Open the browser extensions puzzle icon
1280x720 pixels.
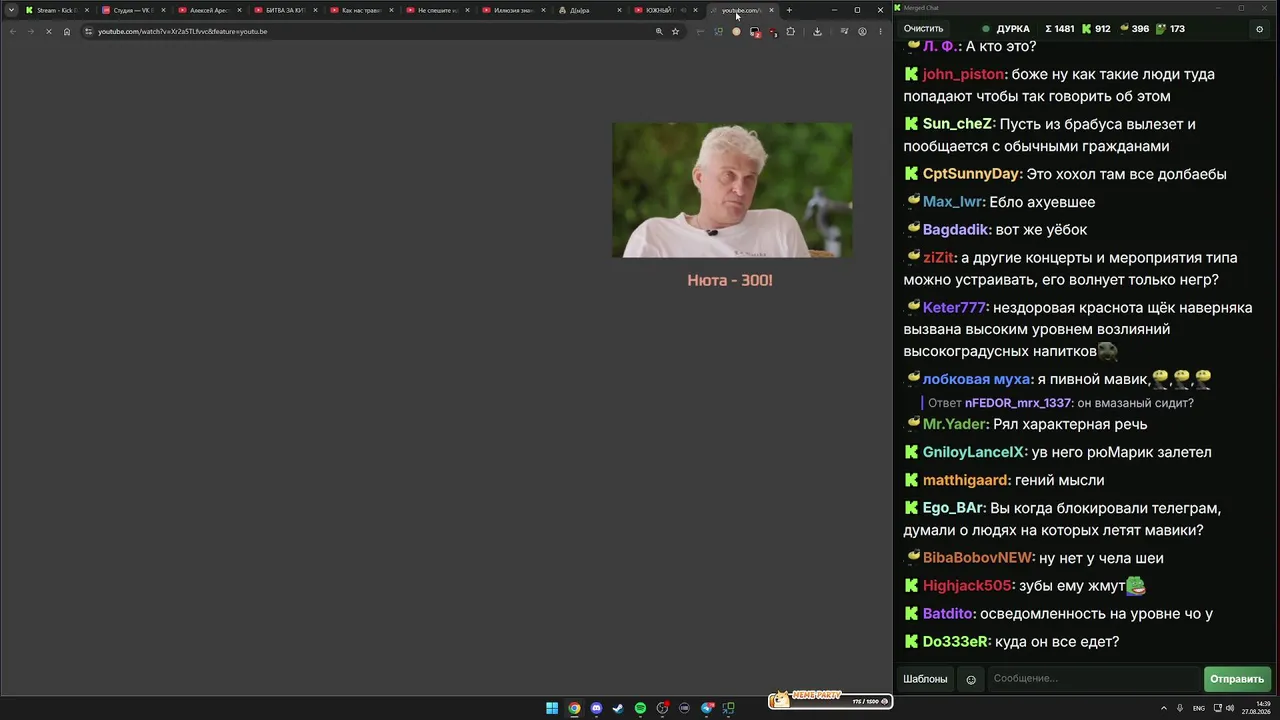coord(790,31)
